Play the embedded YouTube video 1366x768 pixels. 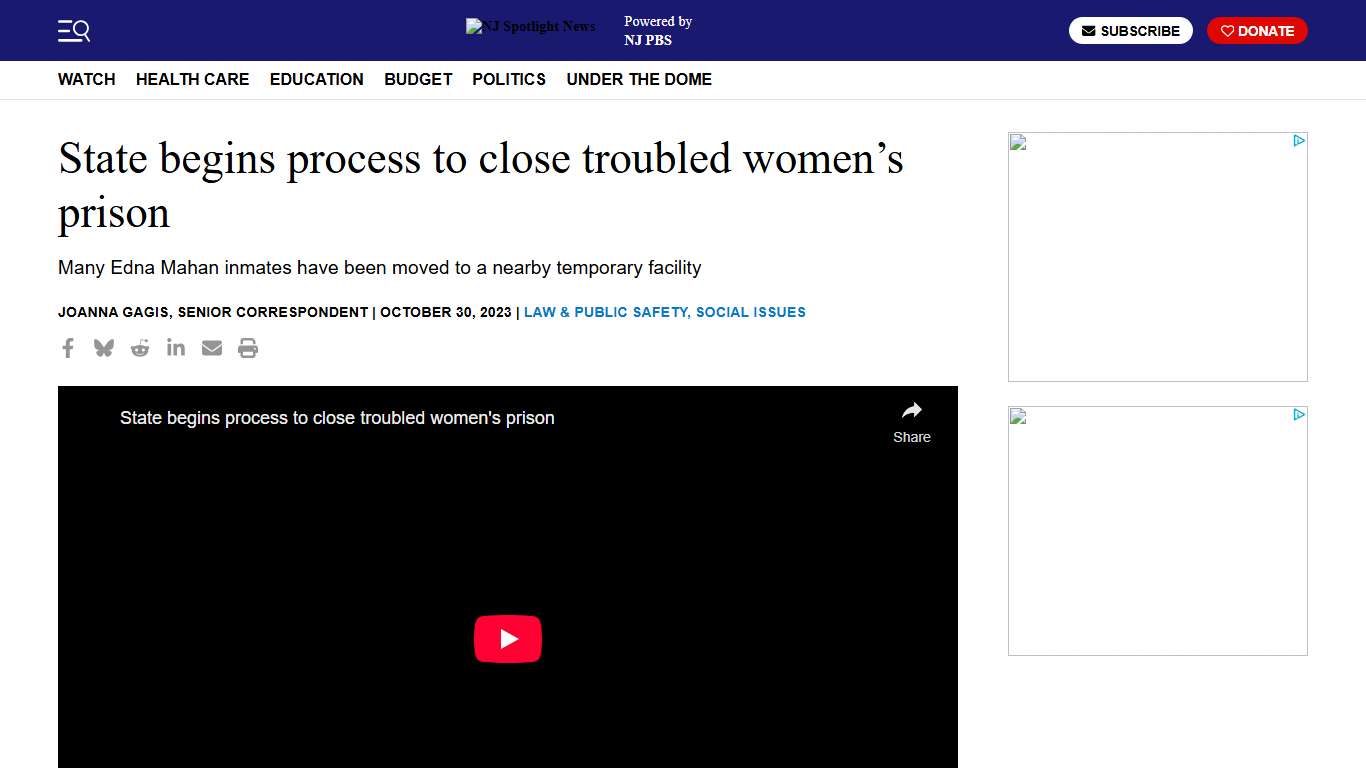pos(508,639)
